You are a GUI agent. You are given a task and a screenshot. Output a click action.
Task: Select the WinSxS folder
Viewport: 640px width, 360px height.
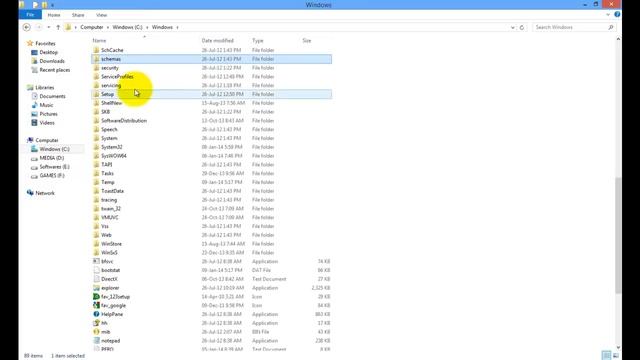tap(109, 253)
